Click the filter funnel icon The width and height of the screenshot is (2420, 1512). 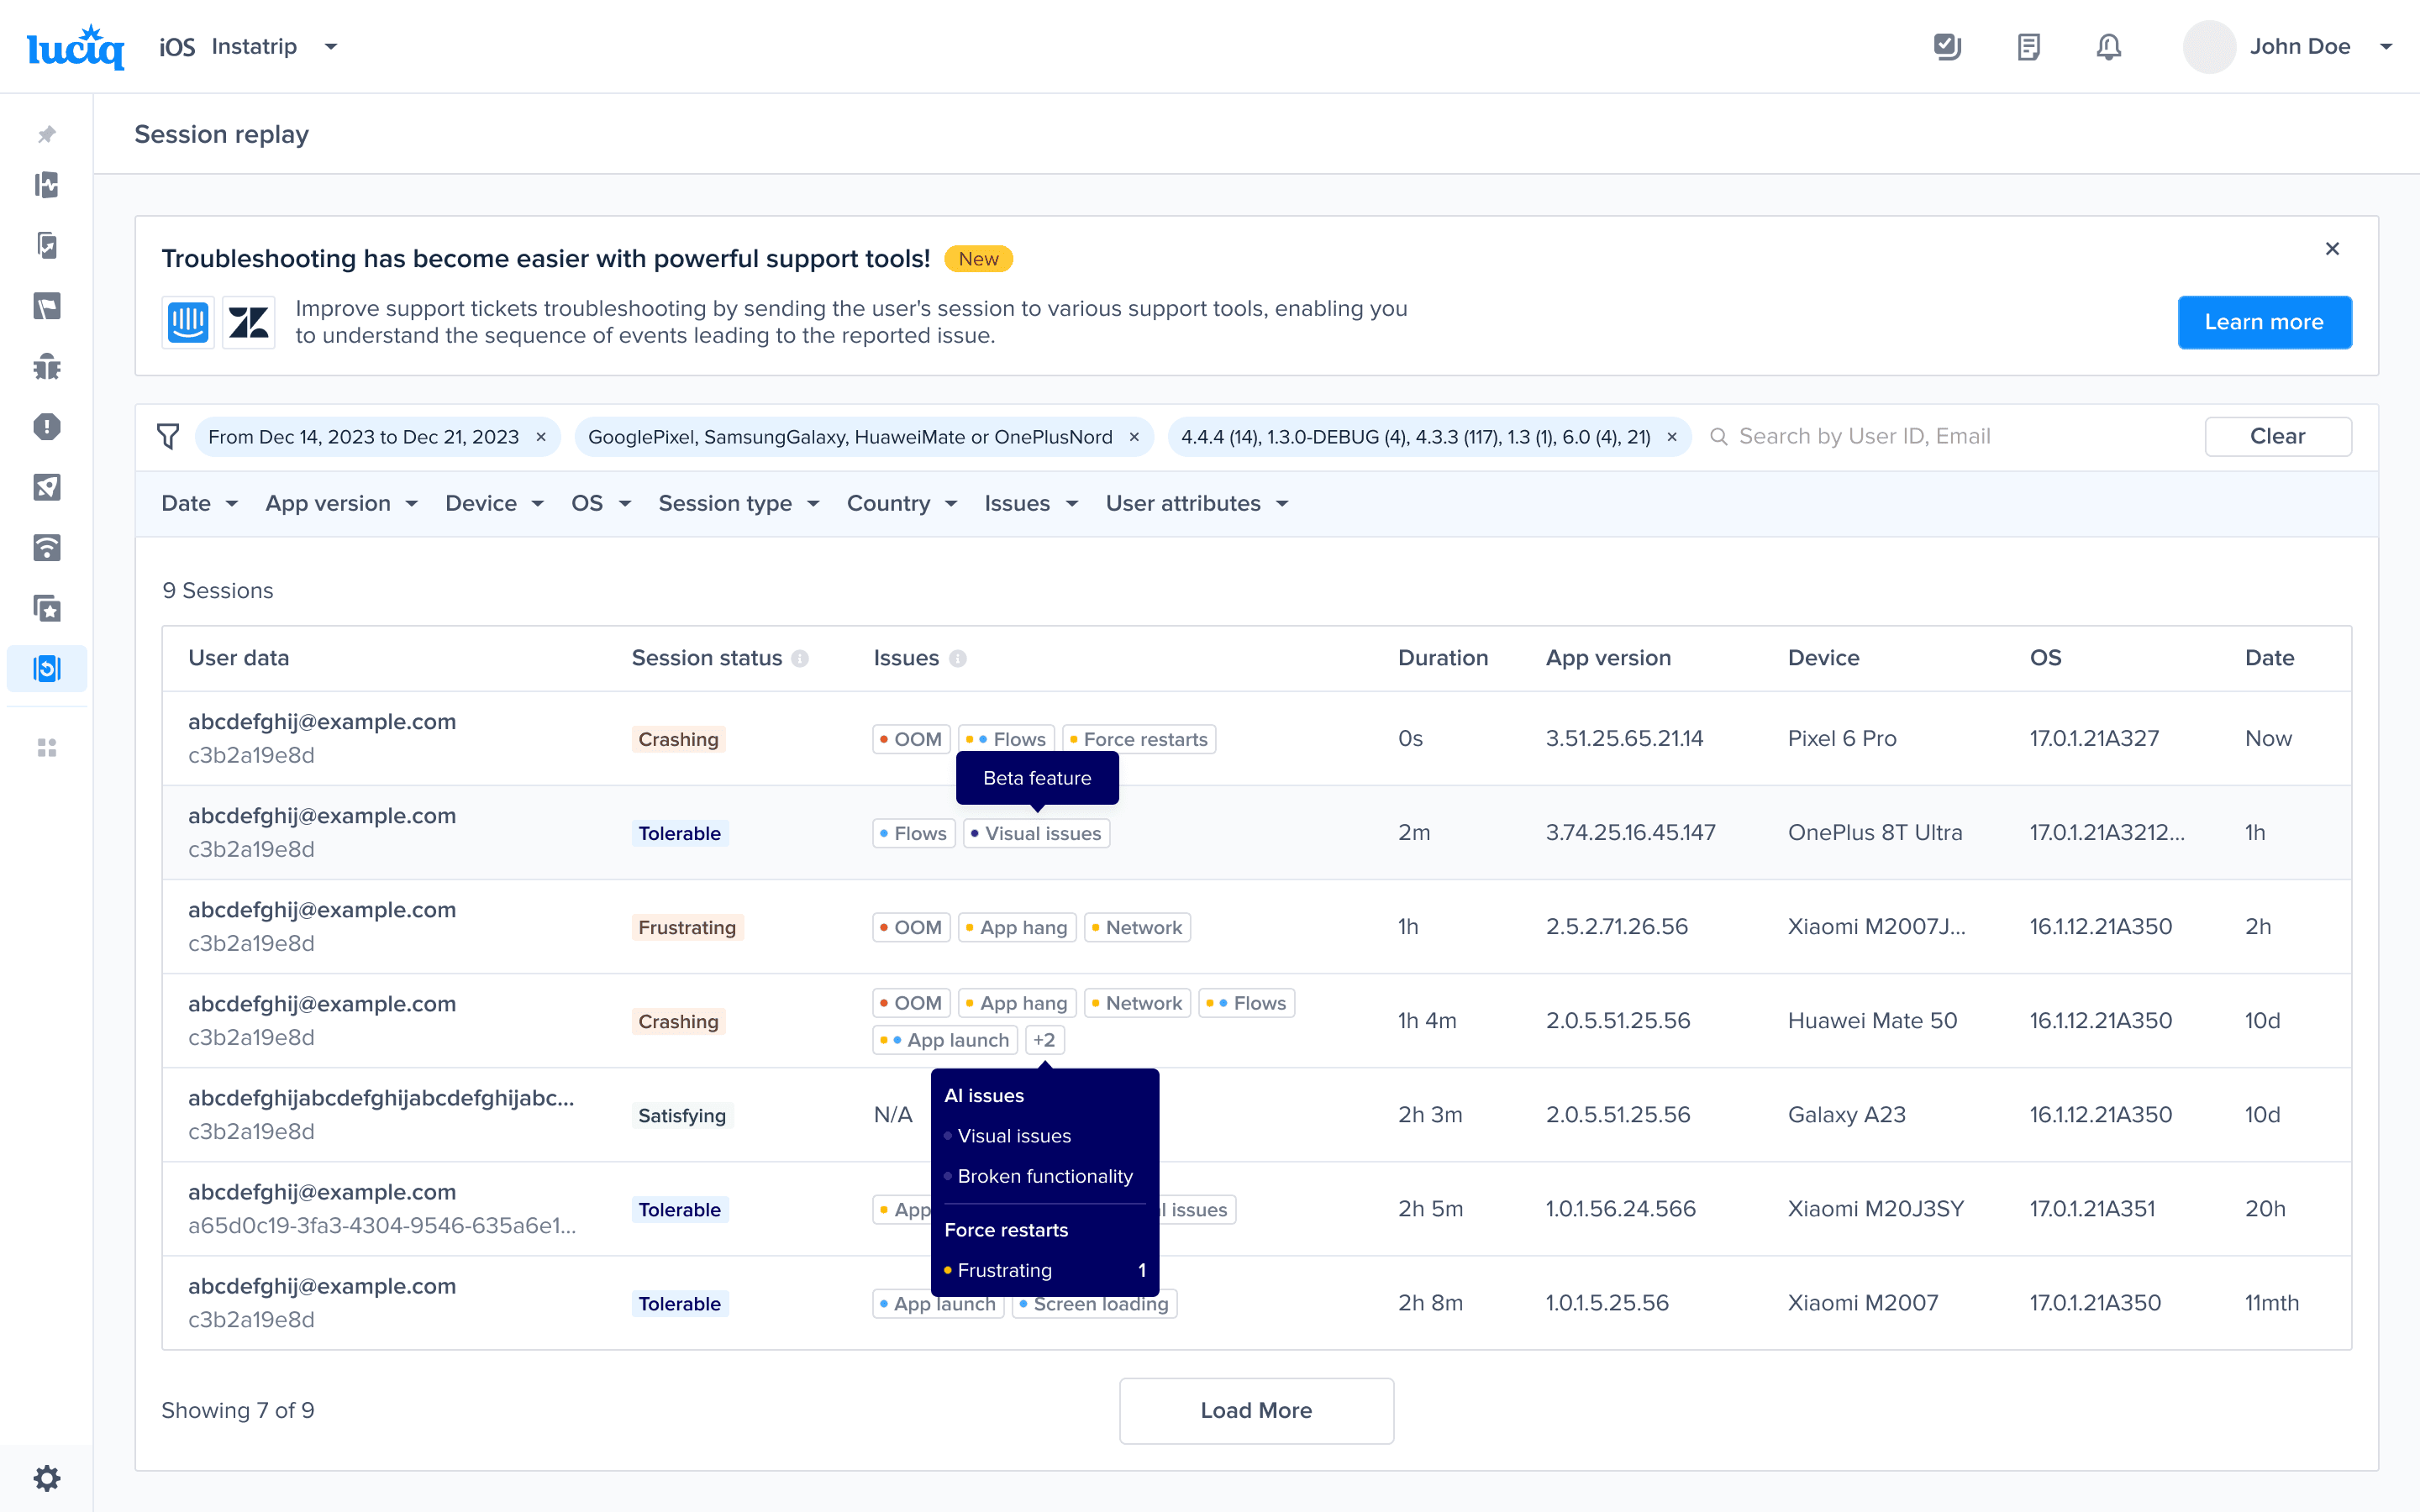(x=168, y=437)
